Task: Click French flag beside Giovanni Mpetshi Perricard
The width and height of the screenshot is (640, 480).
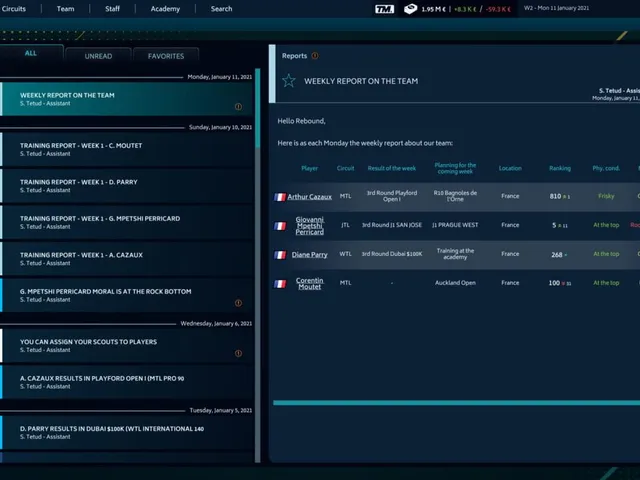Action: [x=280, y=226]
